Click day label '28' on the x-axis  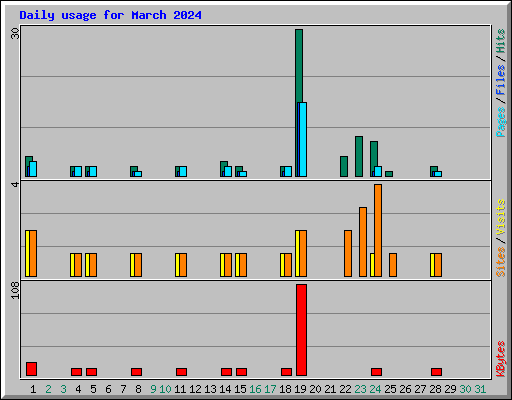tap(435, 389)
